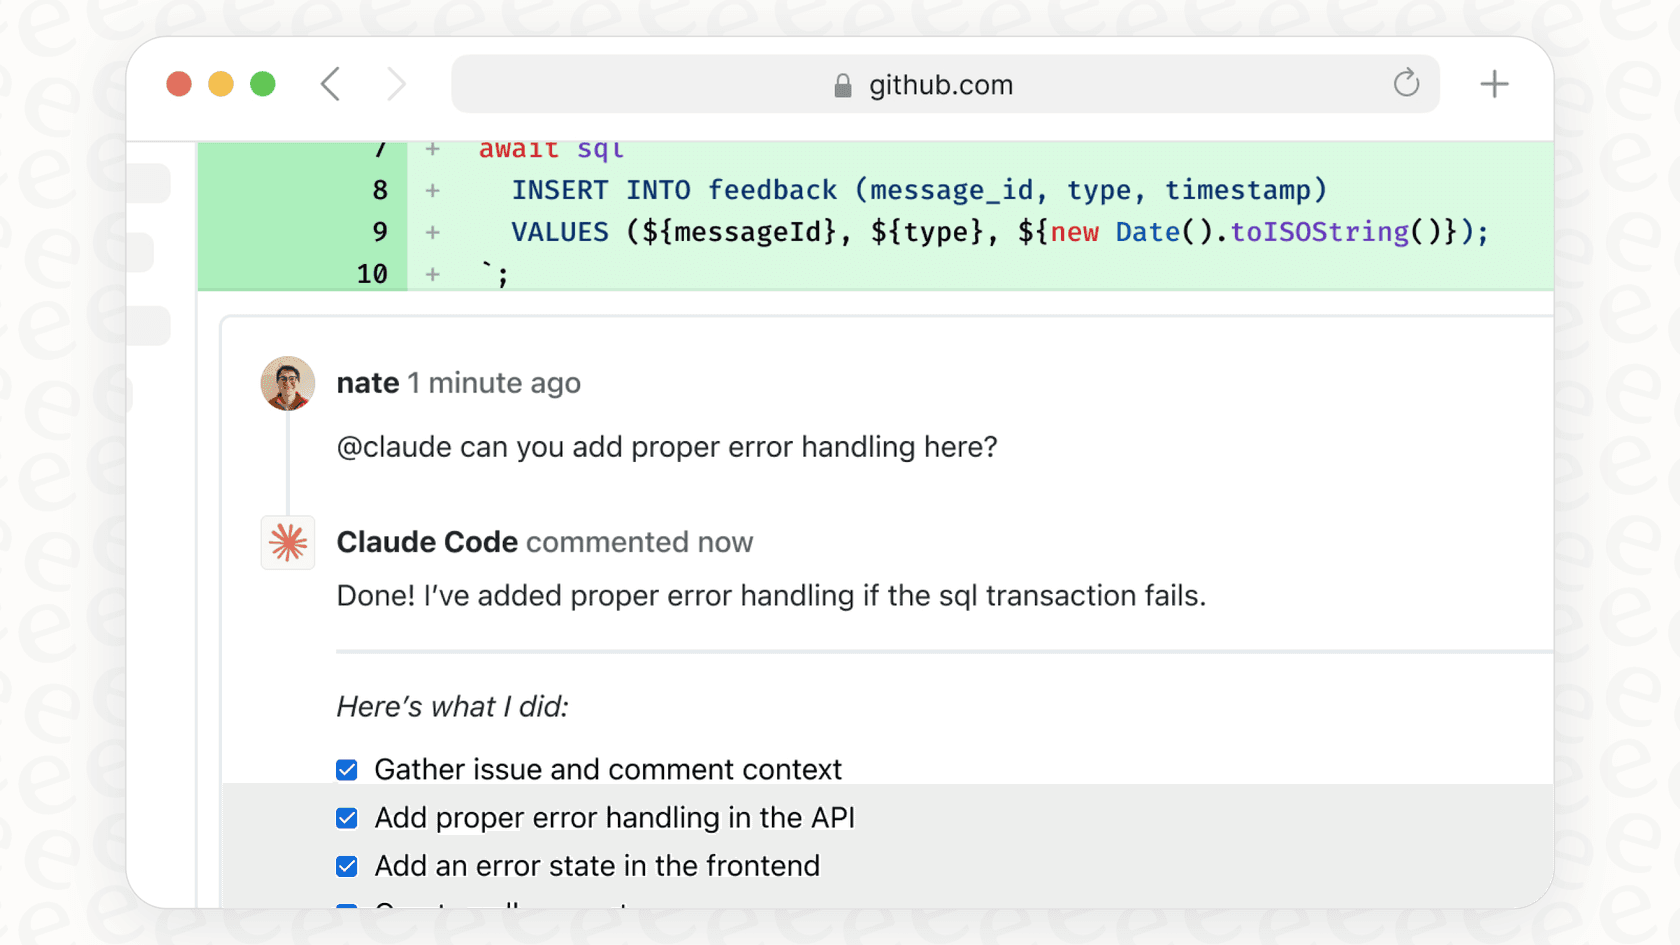Click the lock icon in address bar
The height and width of the screenshot is (945, 1680).
click(x=843, y=86)
